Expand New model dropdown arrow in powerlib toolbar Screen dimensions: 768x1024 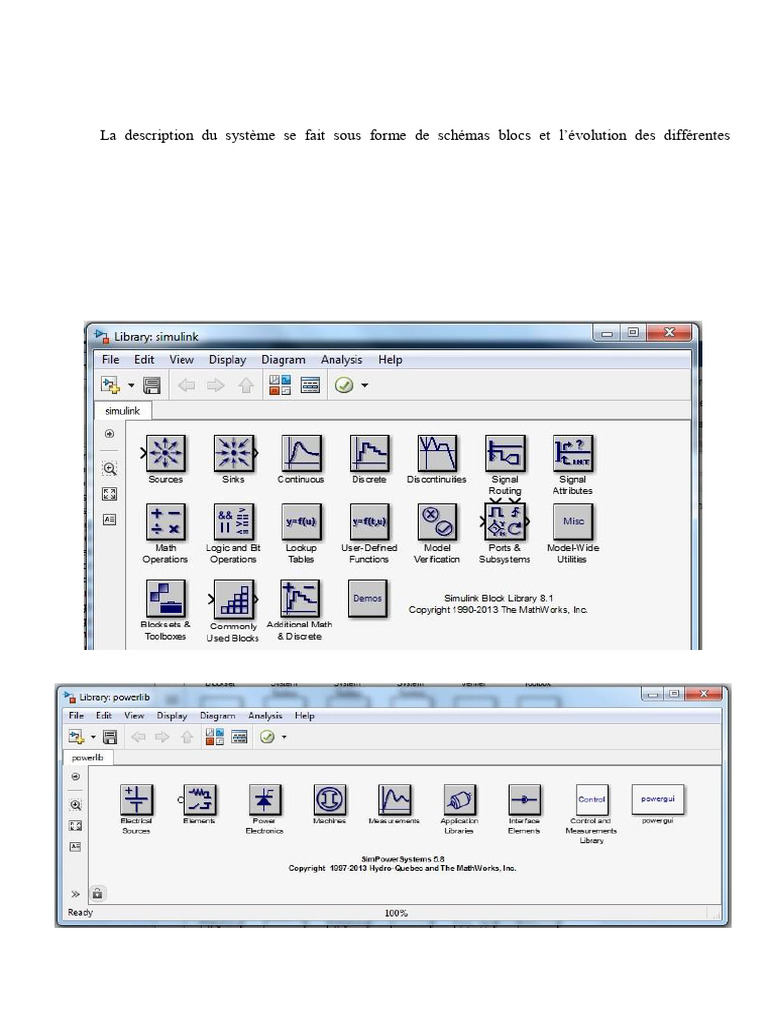(x=93, y=737)
